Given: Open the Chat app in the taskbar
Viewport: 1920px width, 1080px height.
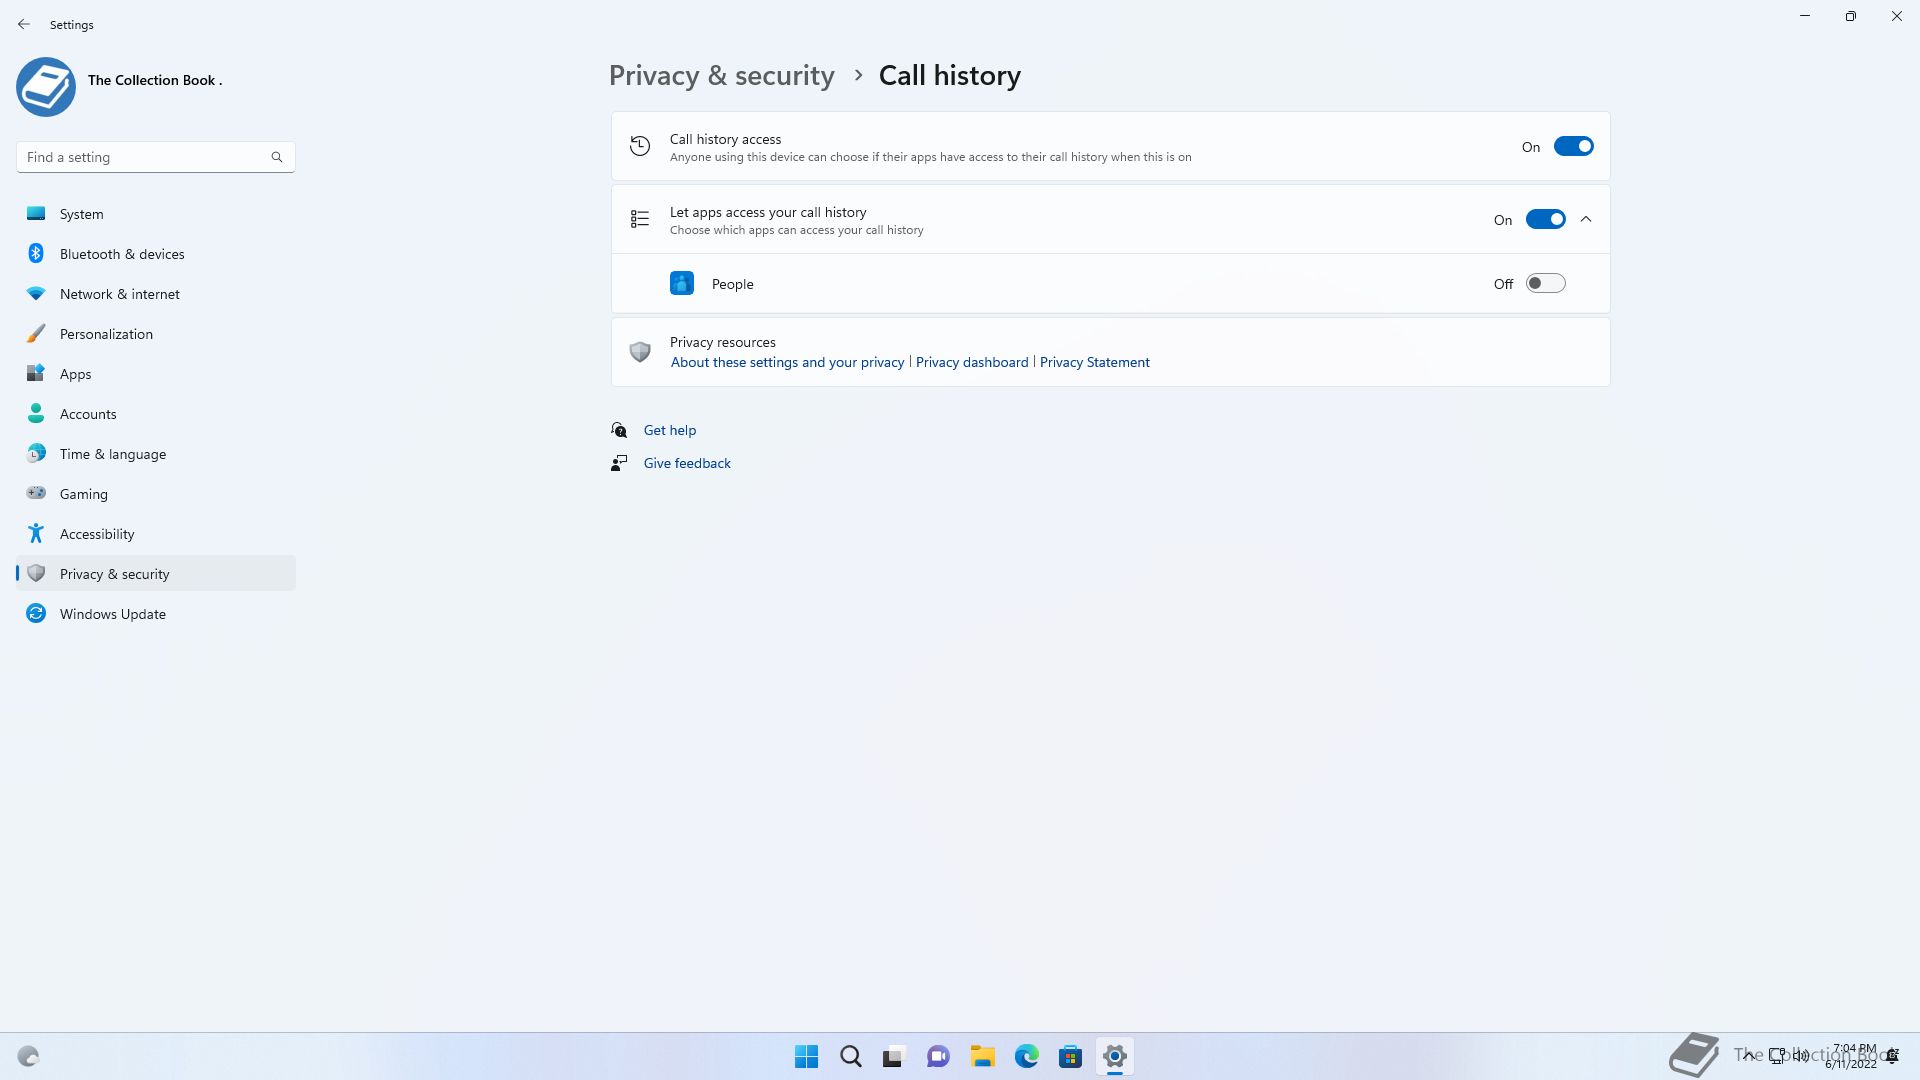Looking at the screenshot, I should tap(938, 1056).
